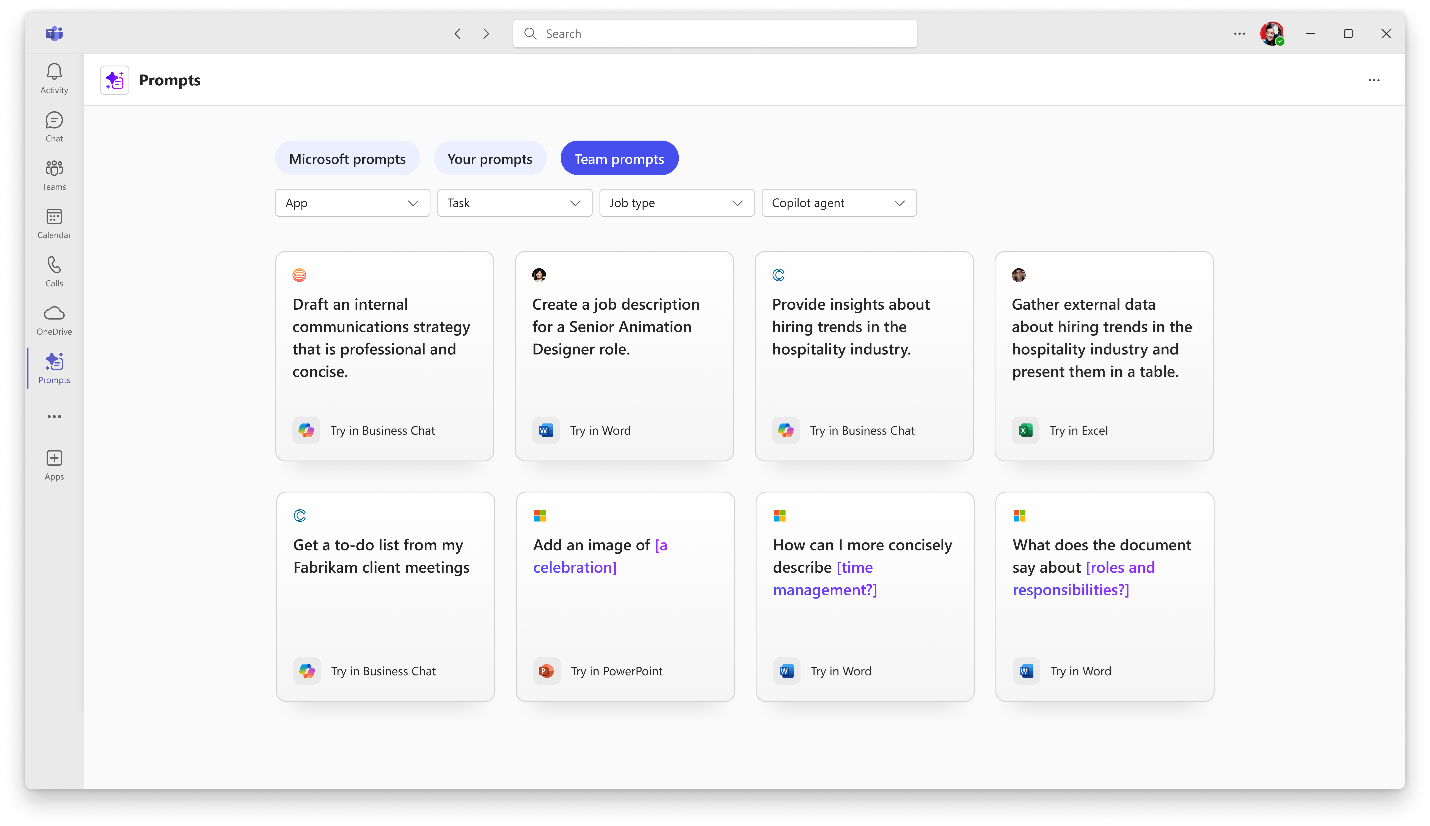Click Try in Business Chat on communications card

(x=383, y=431)
